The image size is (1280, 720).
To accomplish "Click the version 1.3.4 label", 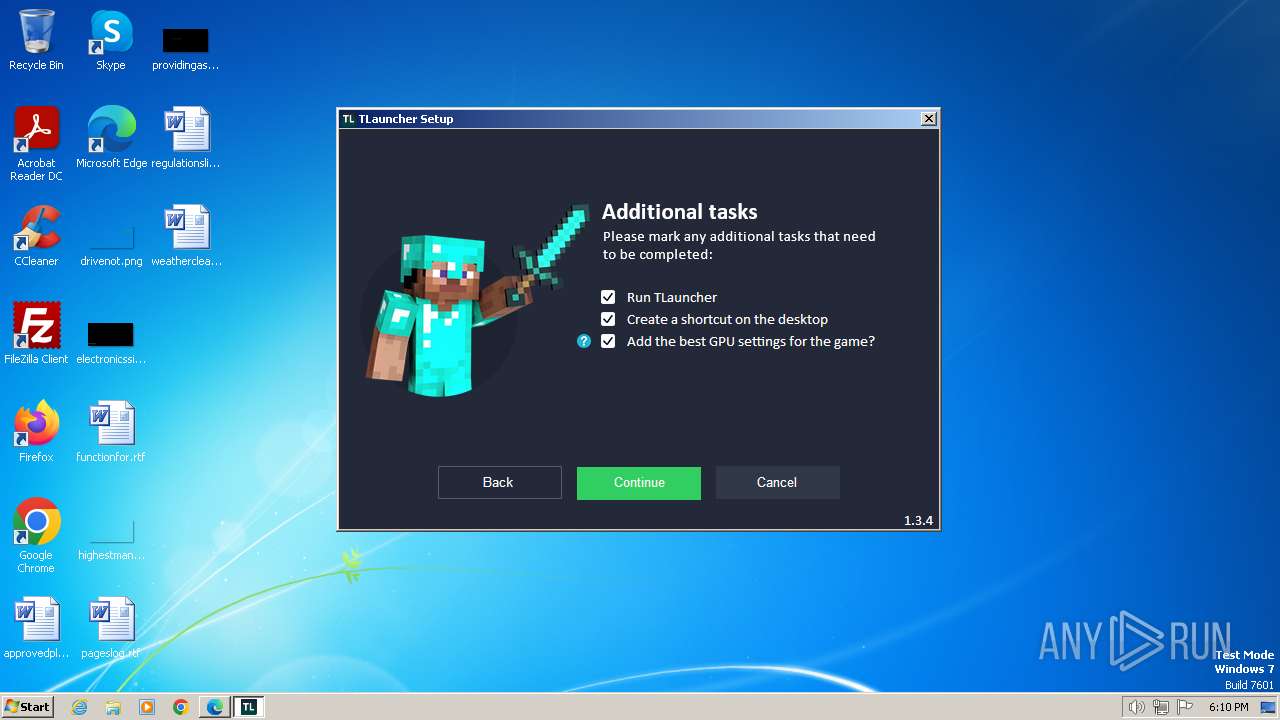I will click(x=918, y=520).
